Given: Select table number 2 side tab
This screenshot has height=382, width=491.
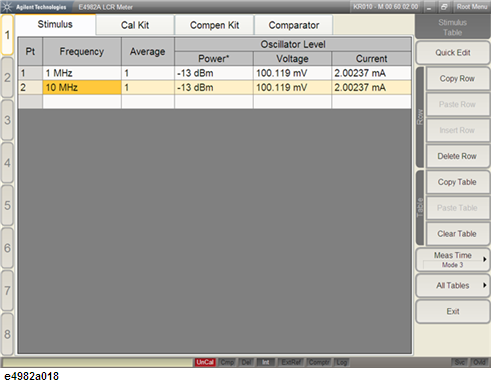Looking at the screenshot, I should pyautogui.click(x=7, y=78).
